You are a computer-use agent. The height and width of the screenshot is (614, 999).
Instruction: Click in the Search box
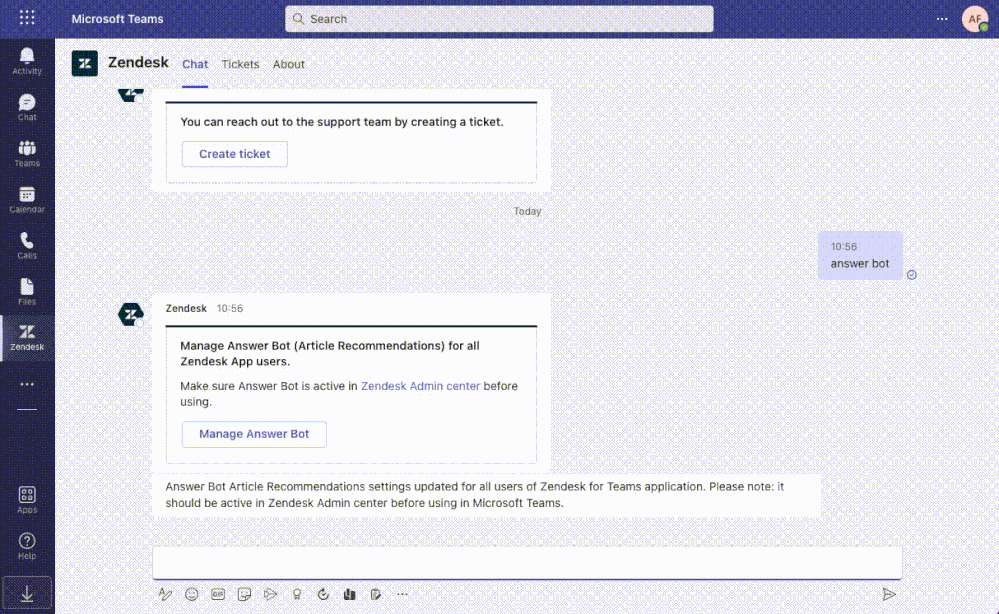[499, 19]
